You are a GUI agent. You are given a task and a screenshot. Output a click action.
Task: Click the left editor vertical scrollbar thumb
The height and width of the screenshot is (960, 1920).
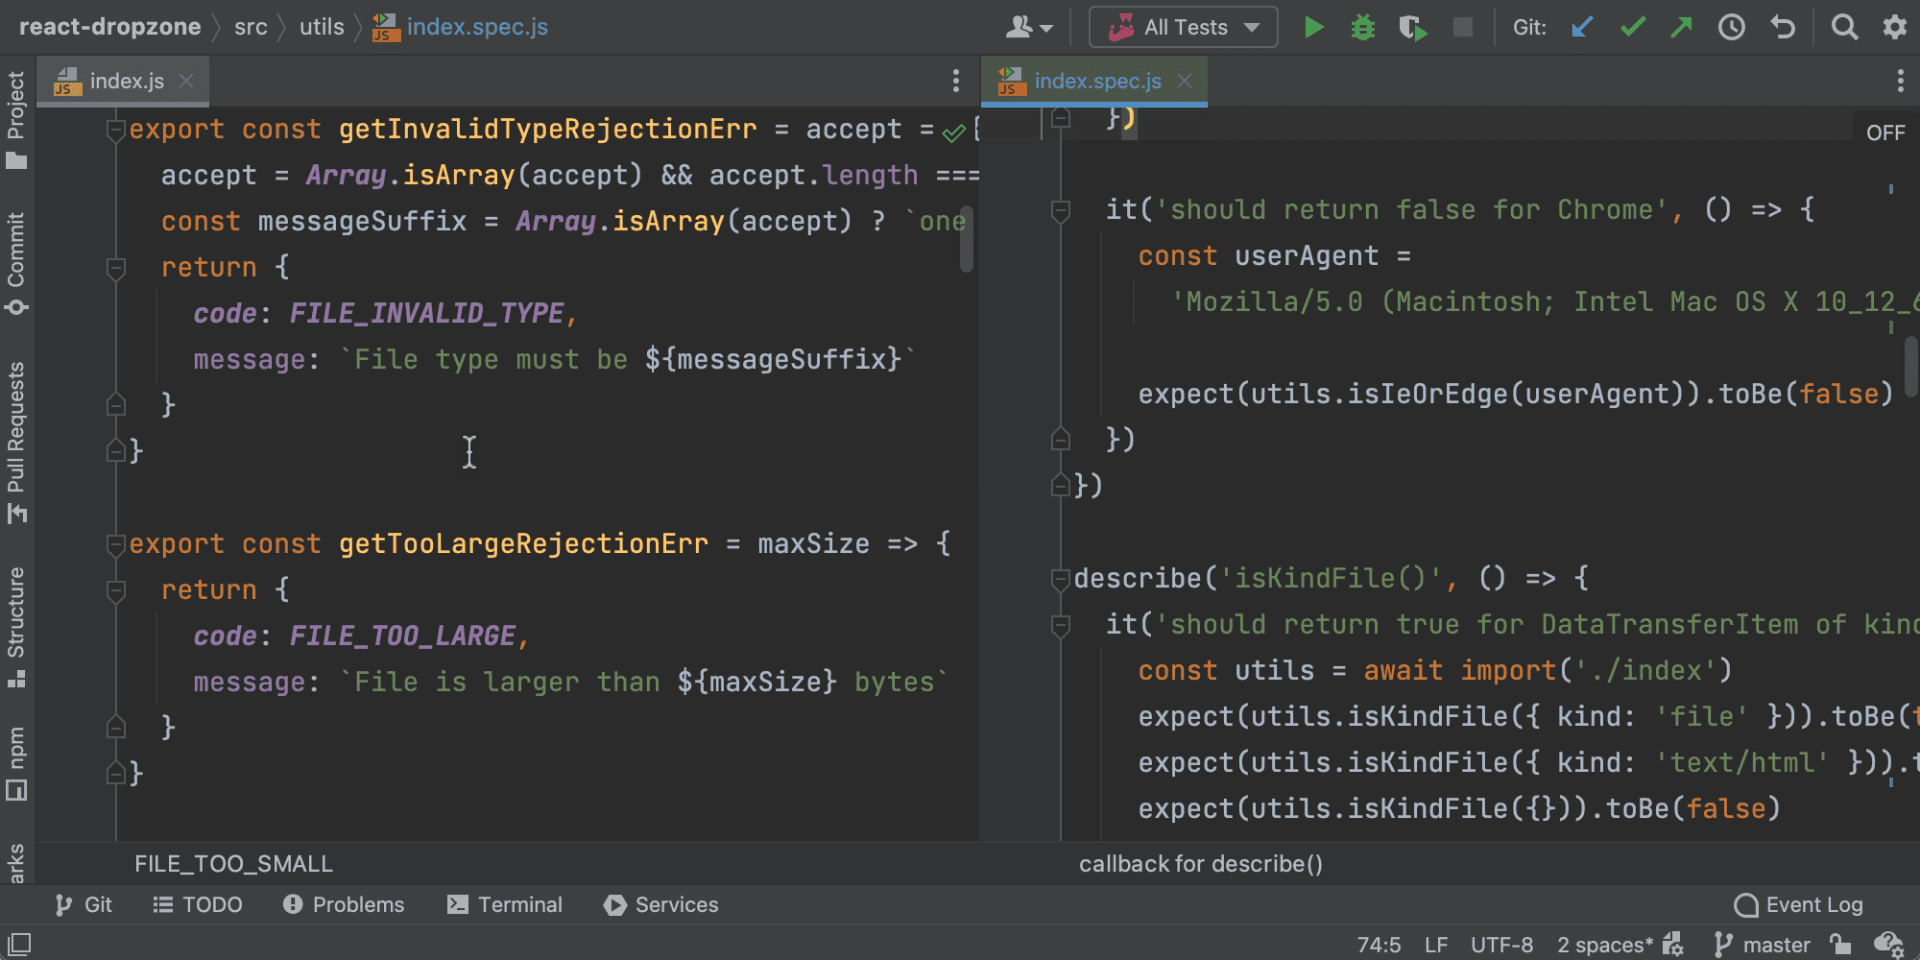966,238
